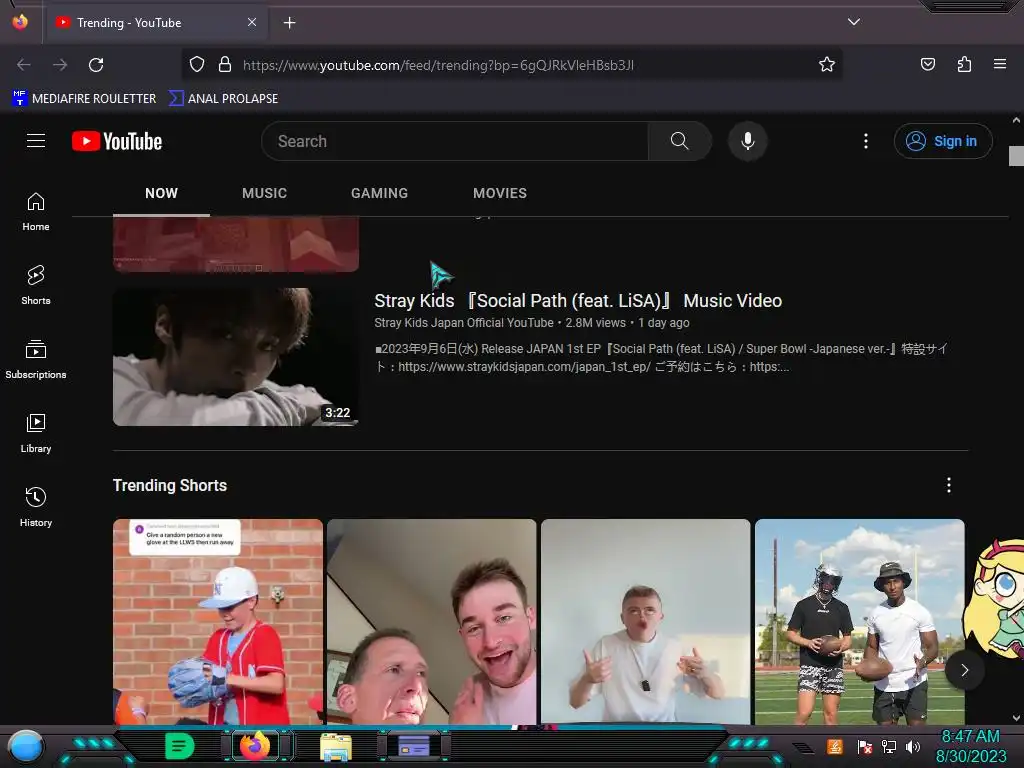Click the Sign in button
Screen dimensions: 1024x768
943,141
